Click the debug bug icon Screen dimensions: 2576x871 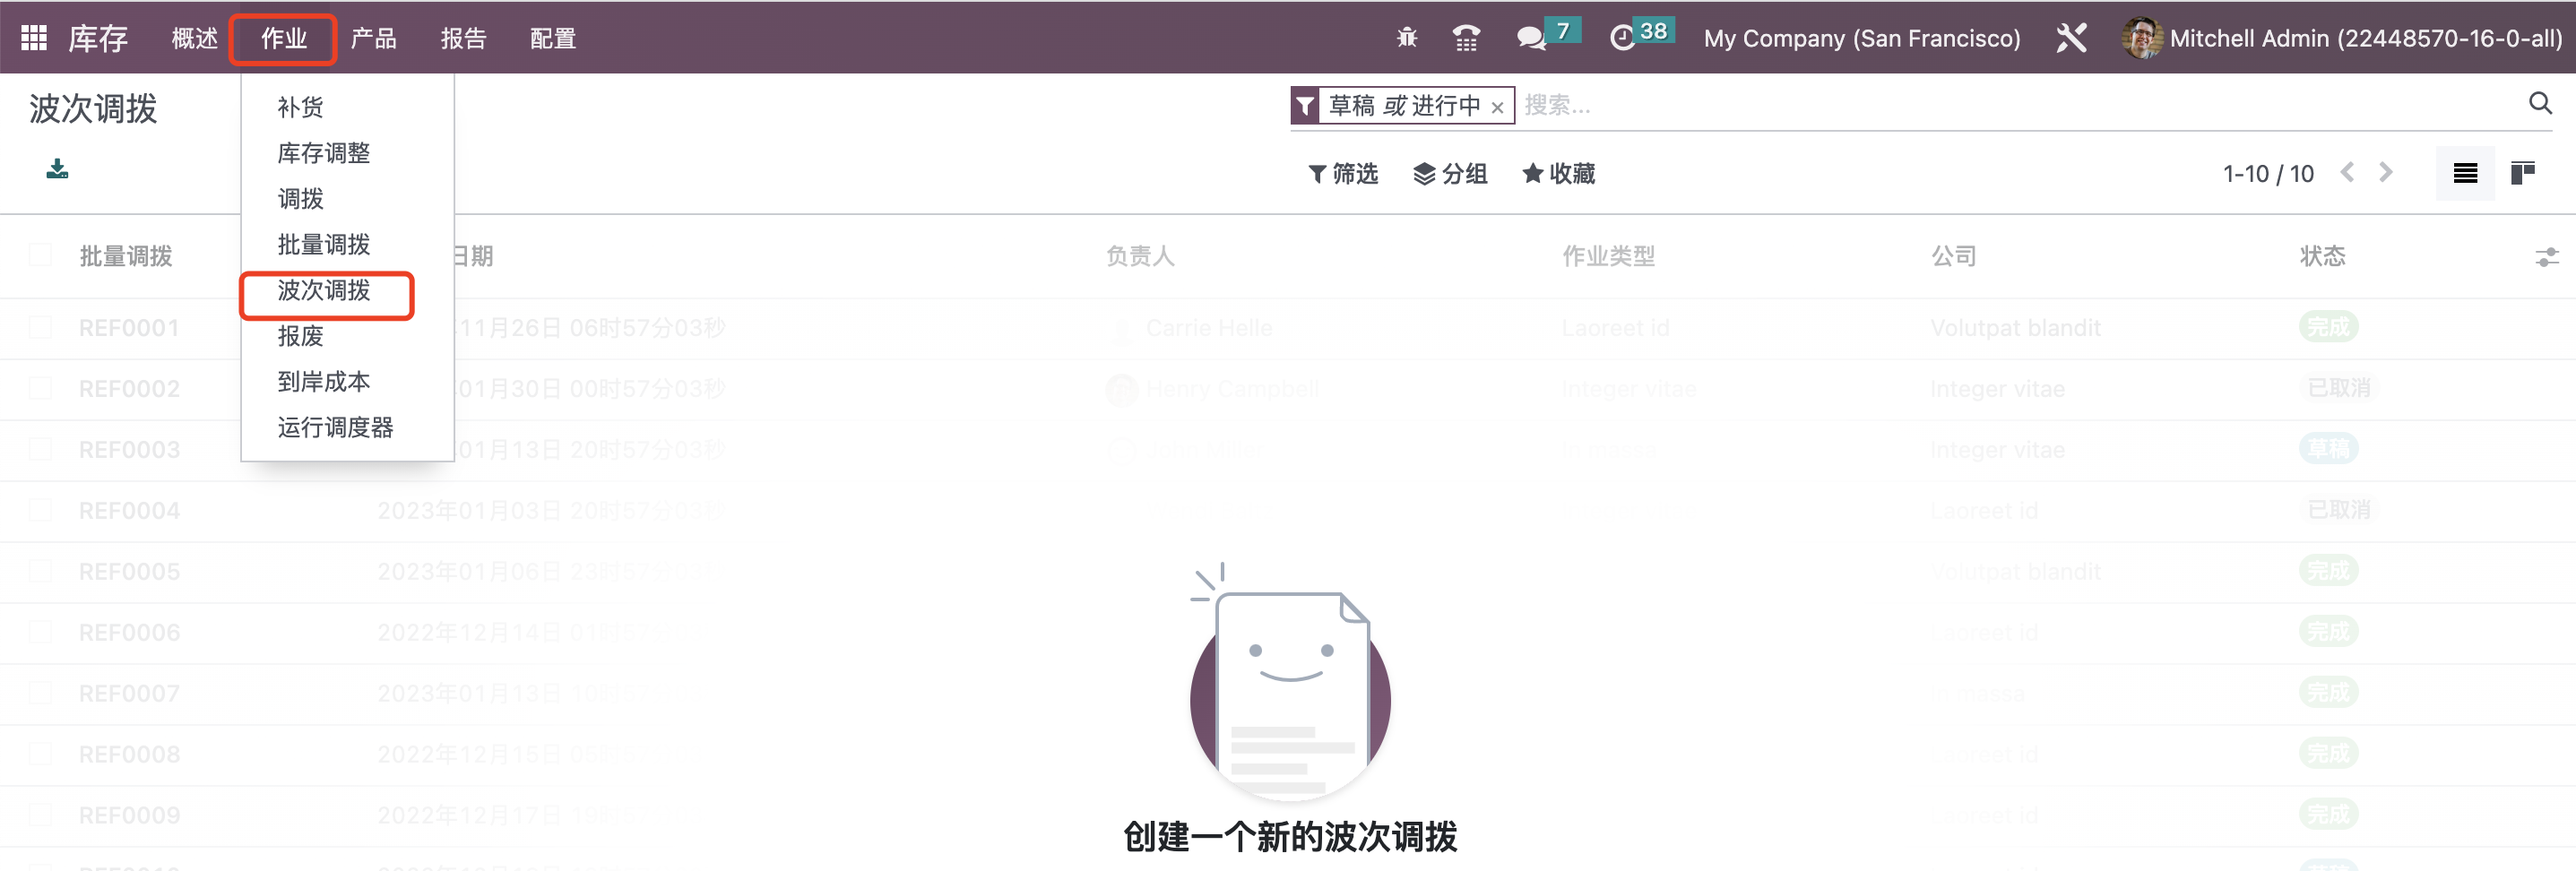coord(1407,38)
